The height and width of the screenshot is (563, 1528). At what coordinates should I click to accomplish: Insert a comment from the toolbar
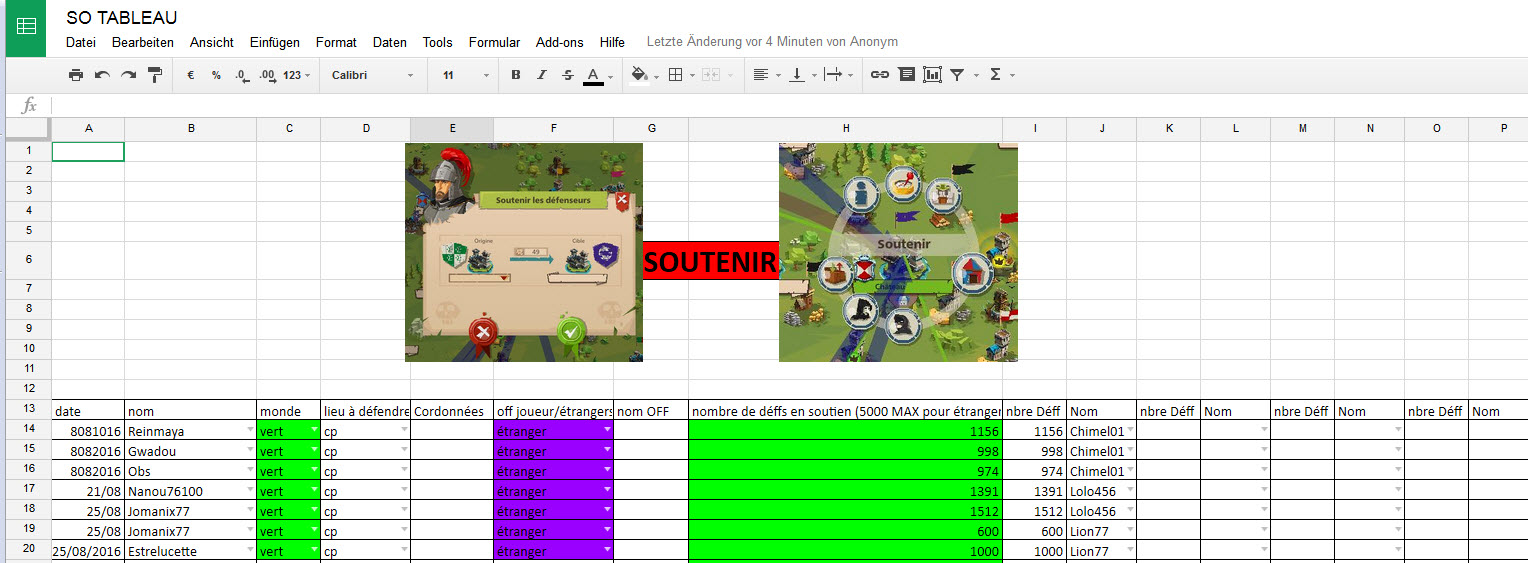point(906,75)
